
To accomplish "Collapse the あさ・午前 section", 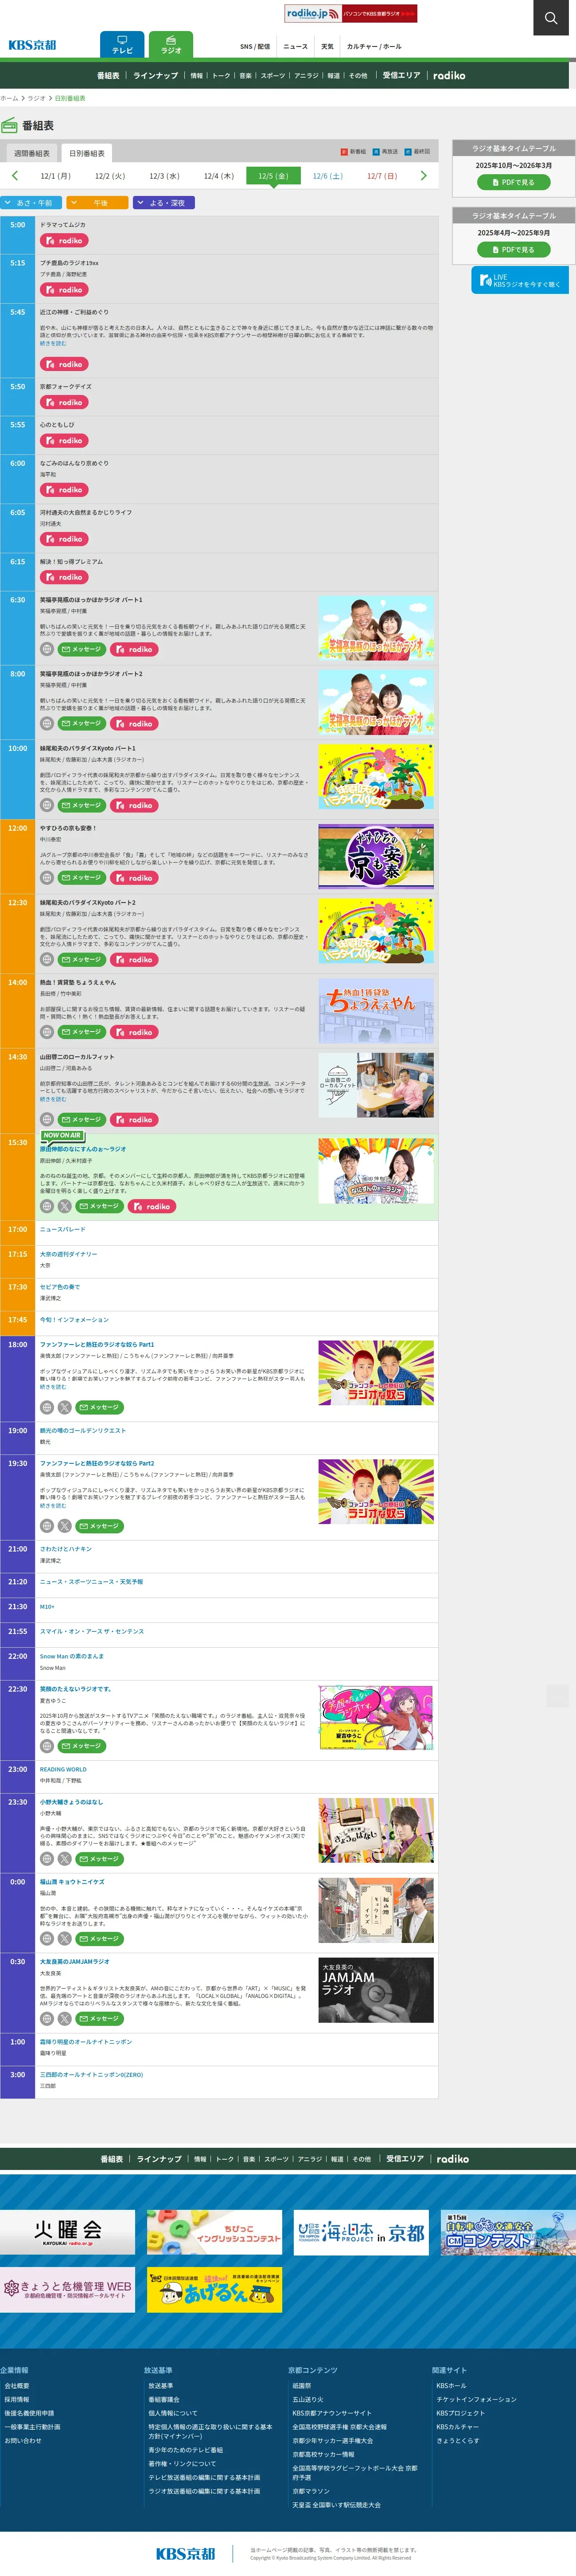I will 32,203.
